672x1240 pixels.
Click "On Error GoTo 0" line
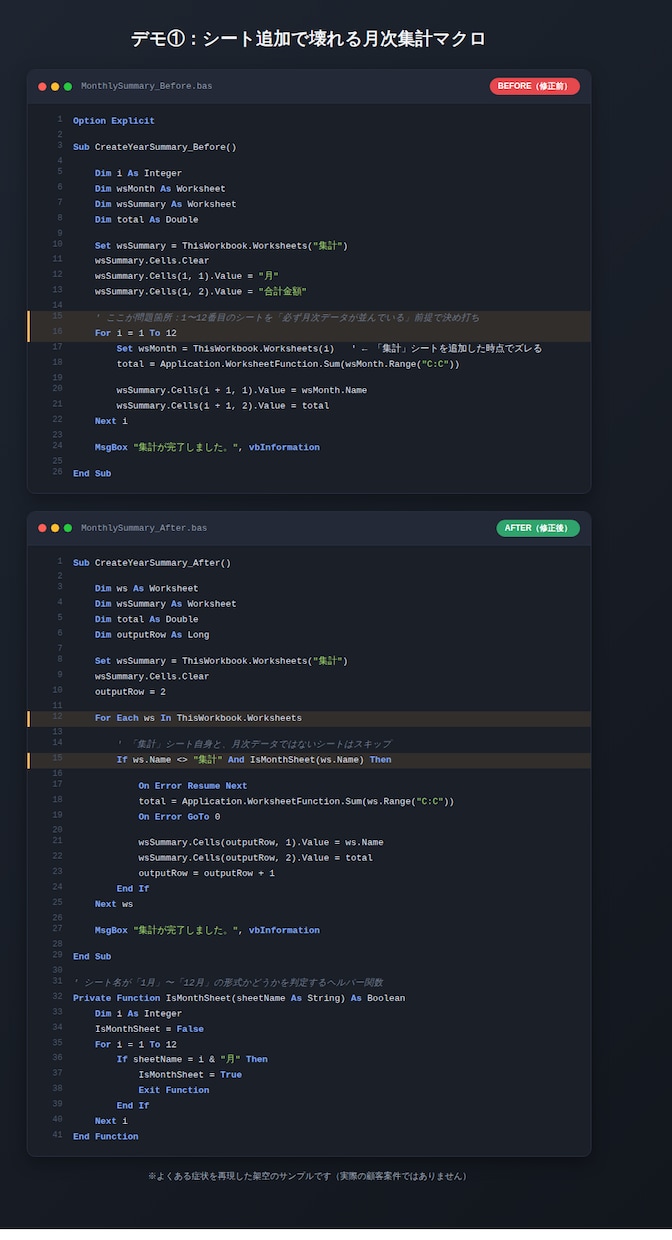(x=179, y=817)
